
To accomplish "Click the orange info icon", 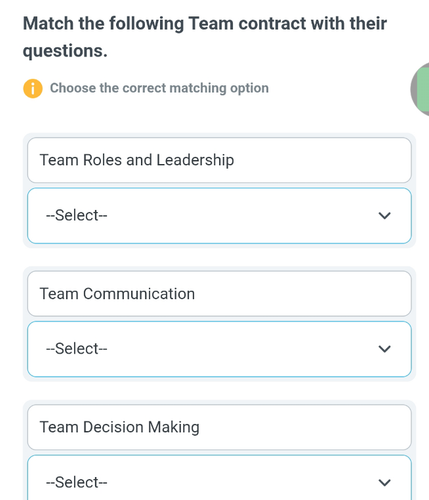I will click(33, 89).
